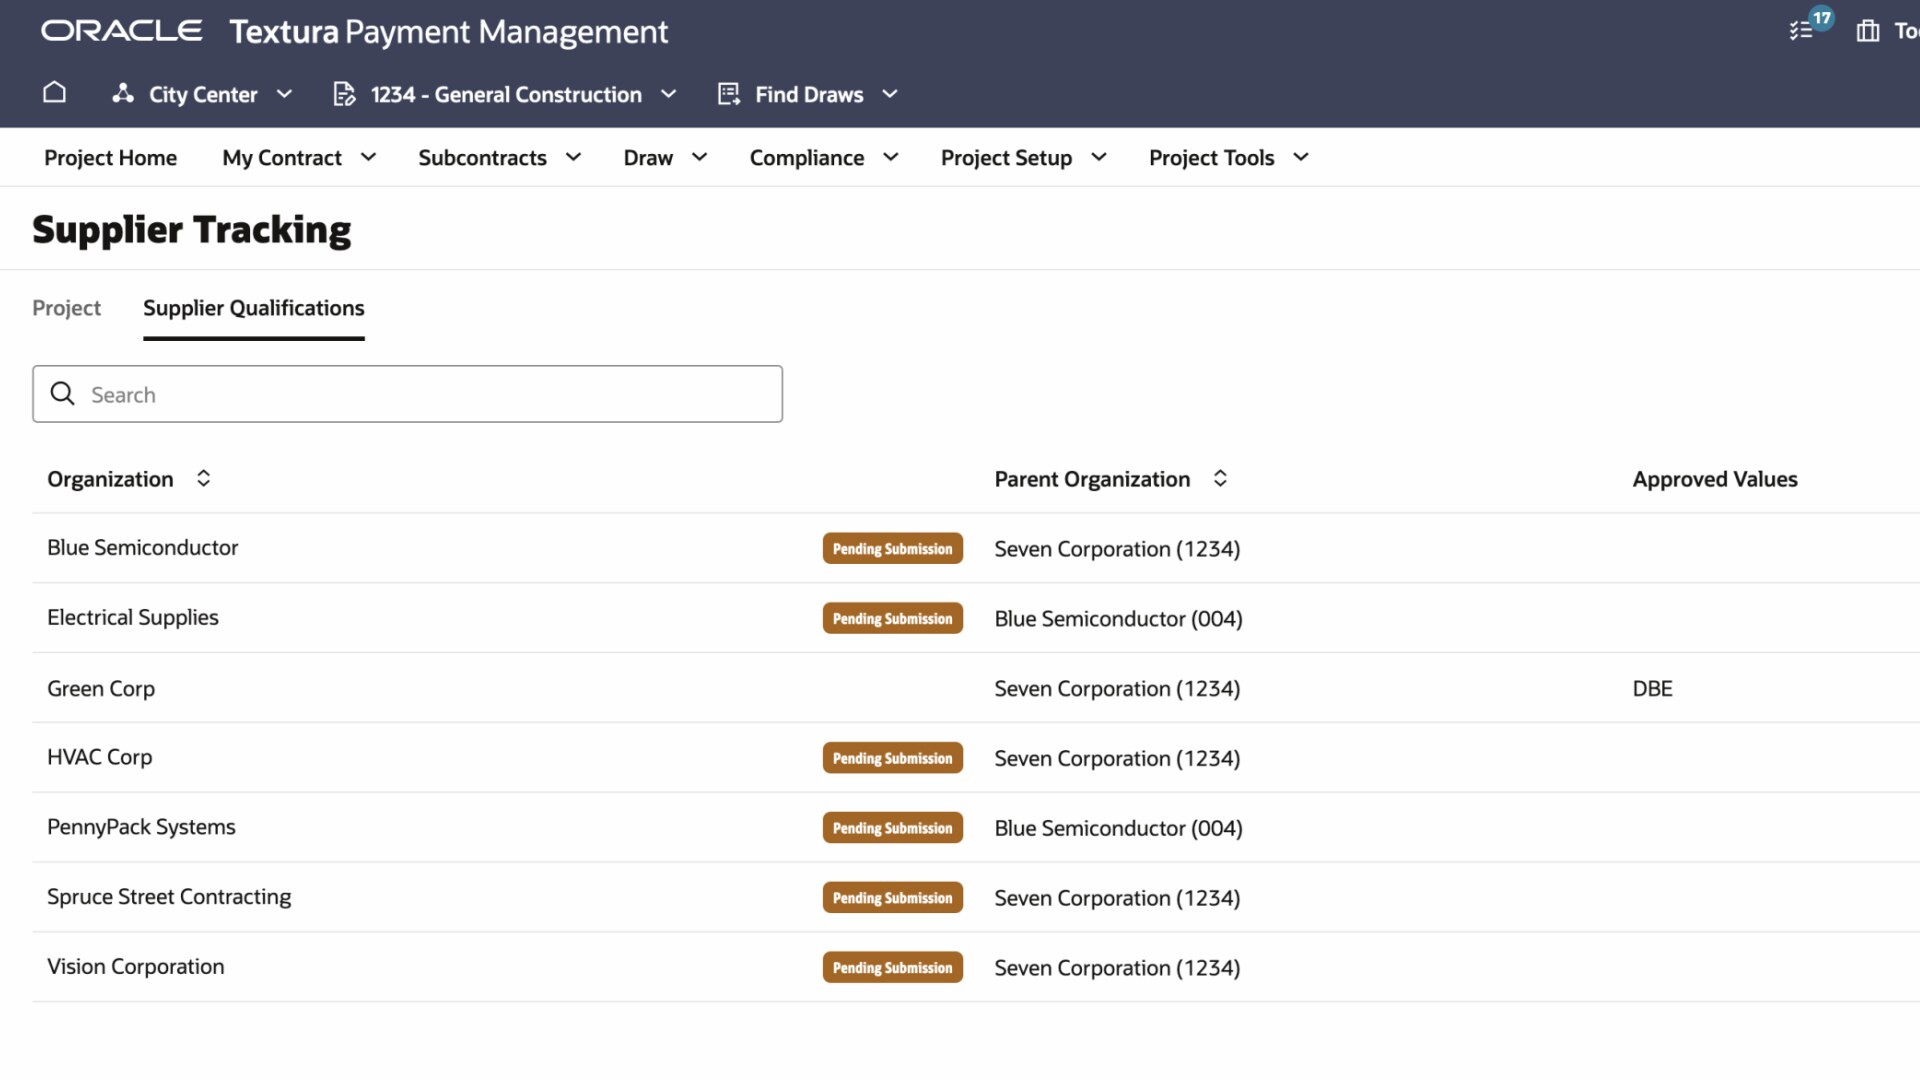
Task: Click the City Center organization icon
Action: tap(123, 94)
